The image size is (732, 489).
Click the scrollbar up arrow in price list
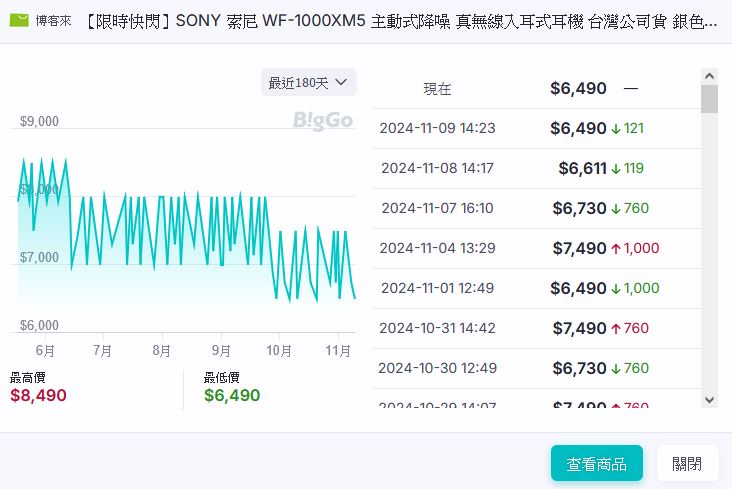pos(709,76)
